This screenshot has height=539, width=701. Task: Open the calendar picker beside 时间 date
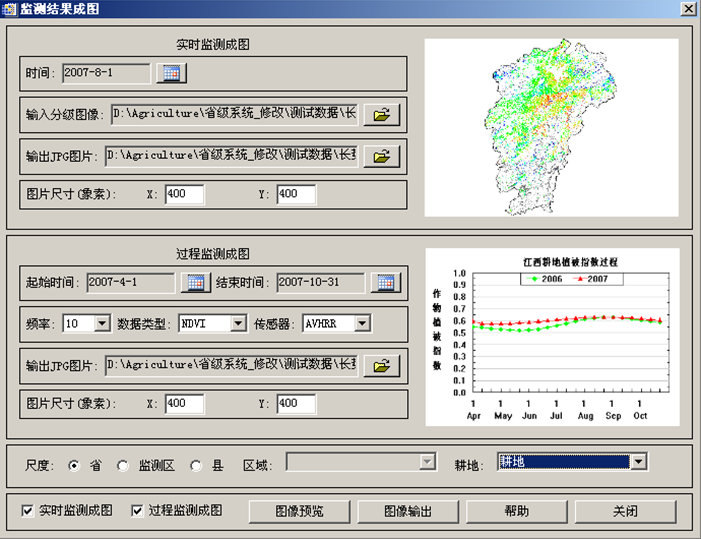pos(171,73)
